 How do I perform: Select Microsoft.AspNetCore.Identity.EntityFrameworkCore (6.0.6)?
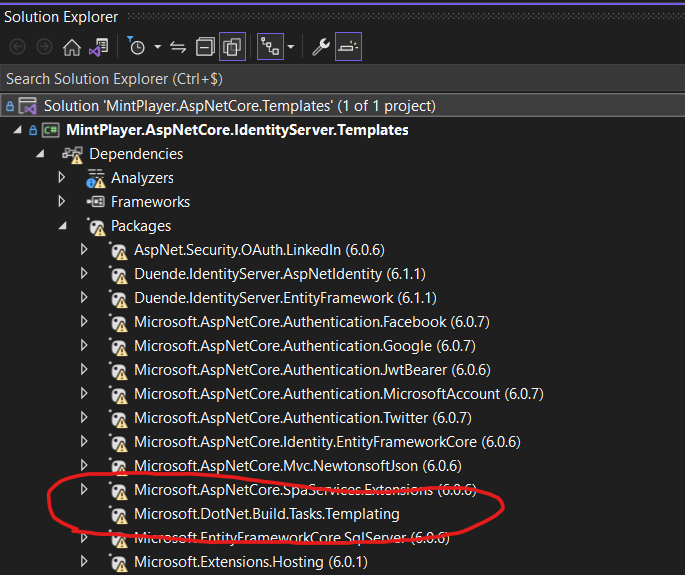point(327,442)
